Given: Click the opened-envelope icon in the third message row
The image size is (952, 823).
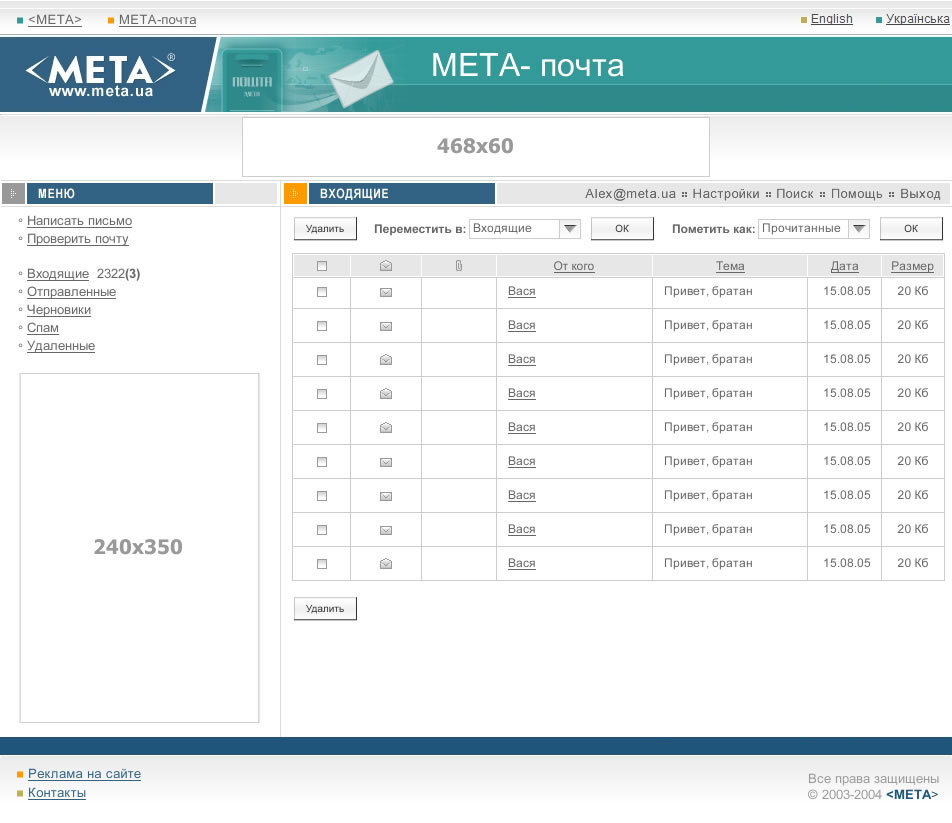Looking at the screenshot, I should click(x=386, y=360).
